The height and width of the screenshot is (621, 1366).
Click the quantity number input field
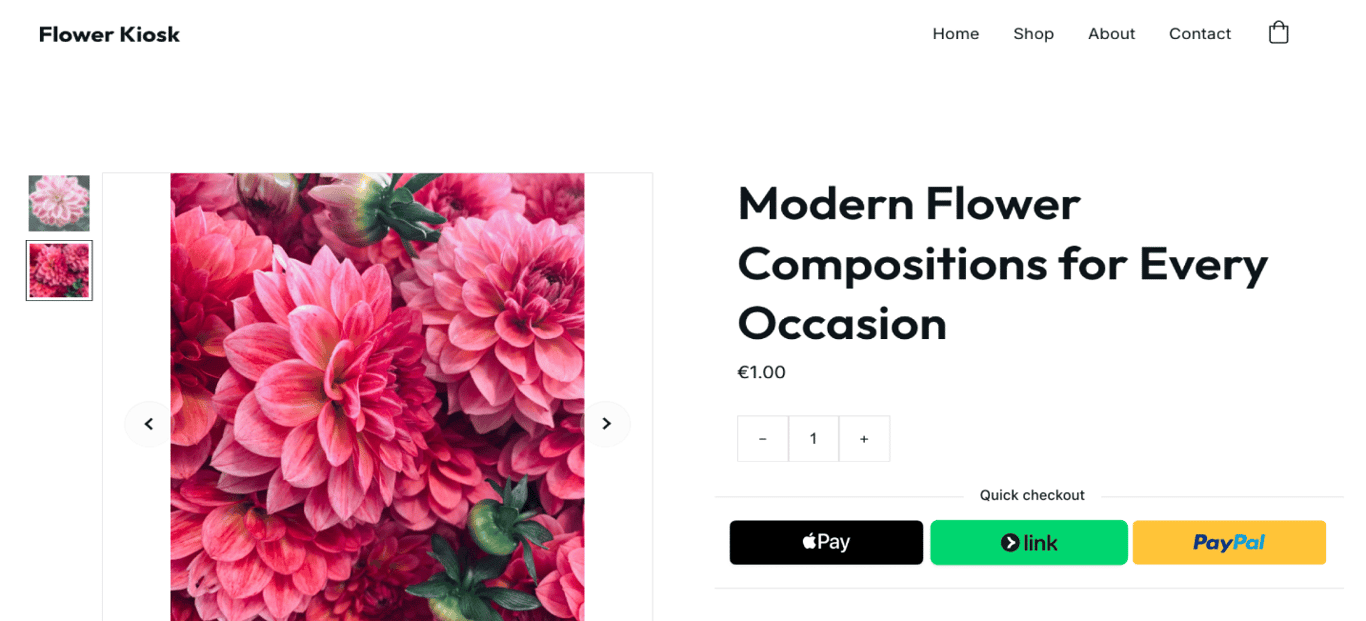point(813,438)
